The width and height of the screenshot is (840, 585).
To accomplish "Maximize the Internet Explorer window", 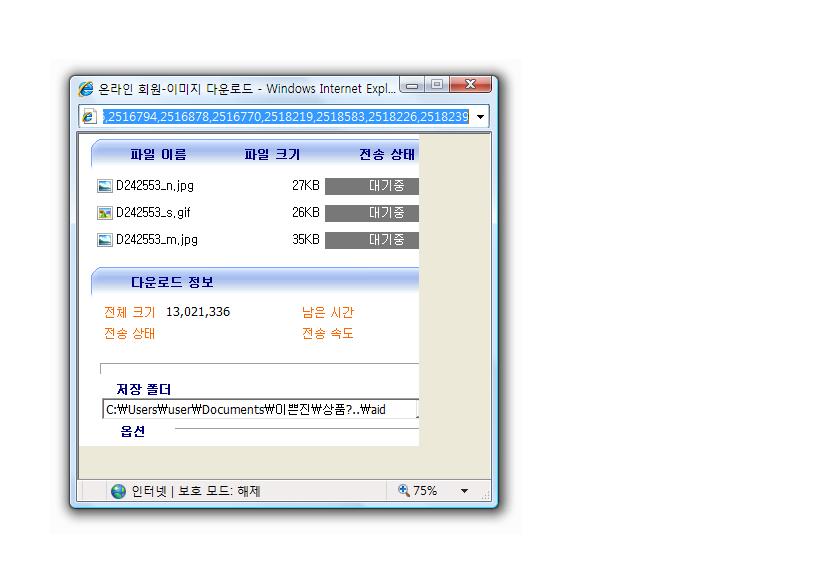I will [x=437, y=85].
